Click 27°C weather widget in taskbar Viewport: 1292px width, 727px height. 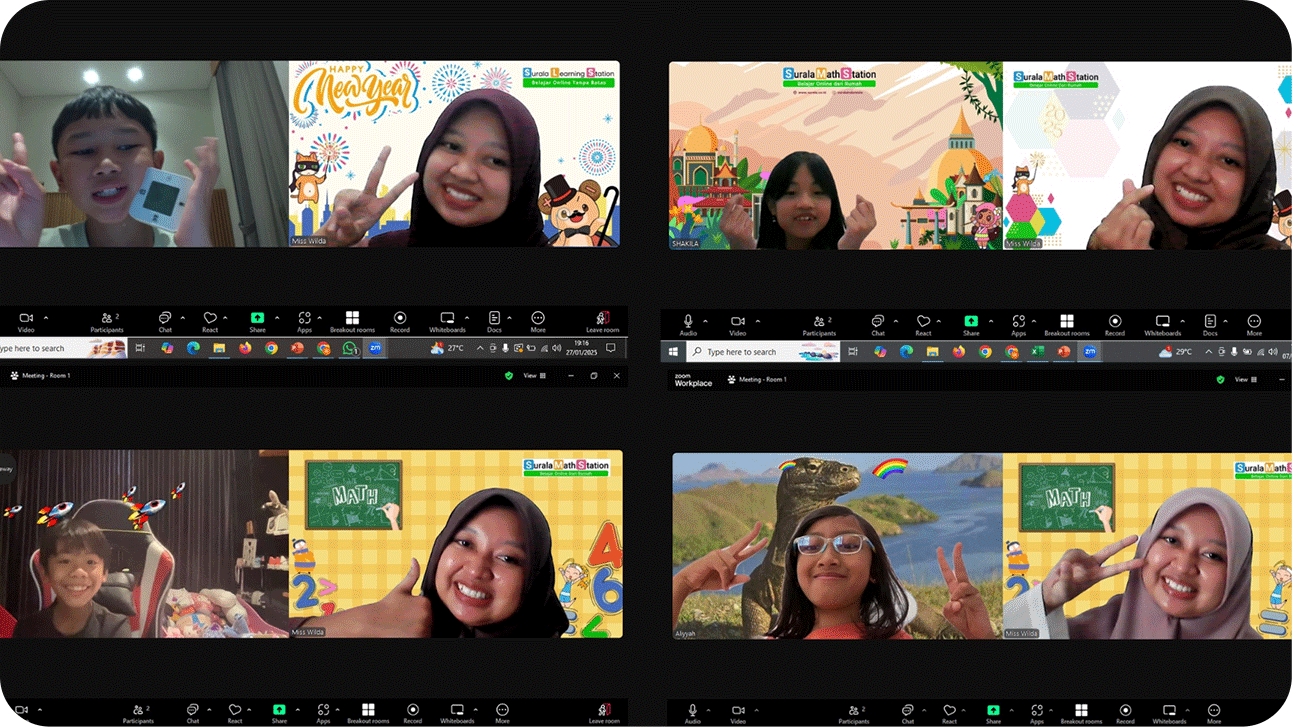447,348
